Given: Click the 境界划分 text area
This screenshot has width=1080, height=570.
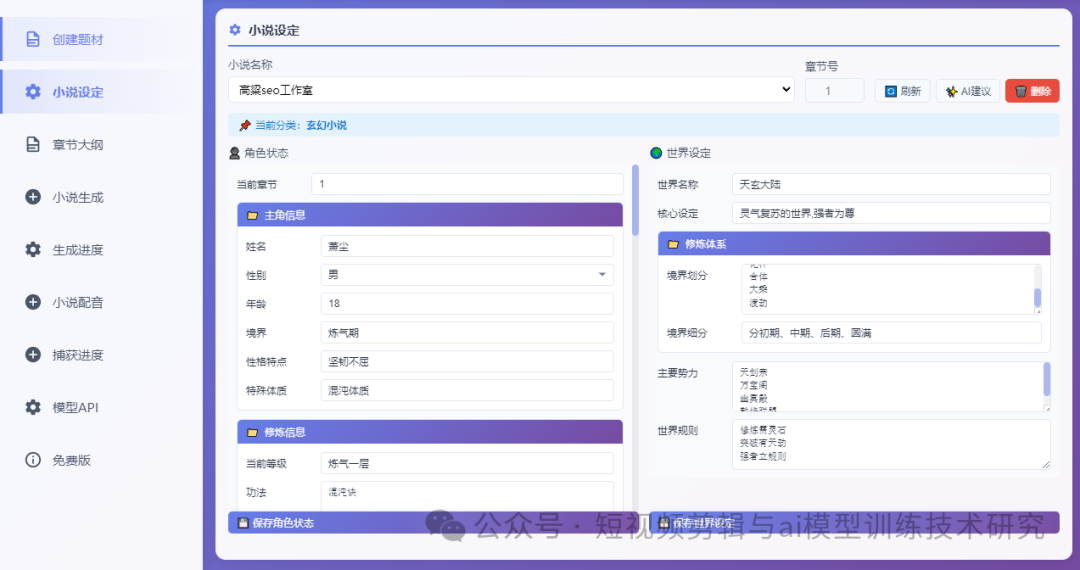Looking at the screenshot, I should (891, 289).
